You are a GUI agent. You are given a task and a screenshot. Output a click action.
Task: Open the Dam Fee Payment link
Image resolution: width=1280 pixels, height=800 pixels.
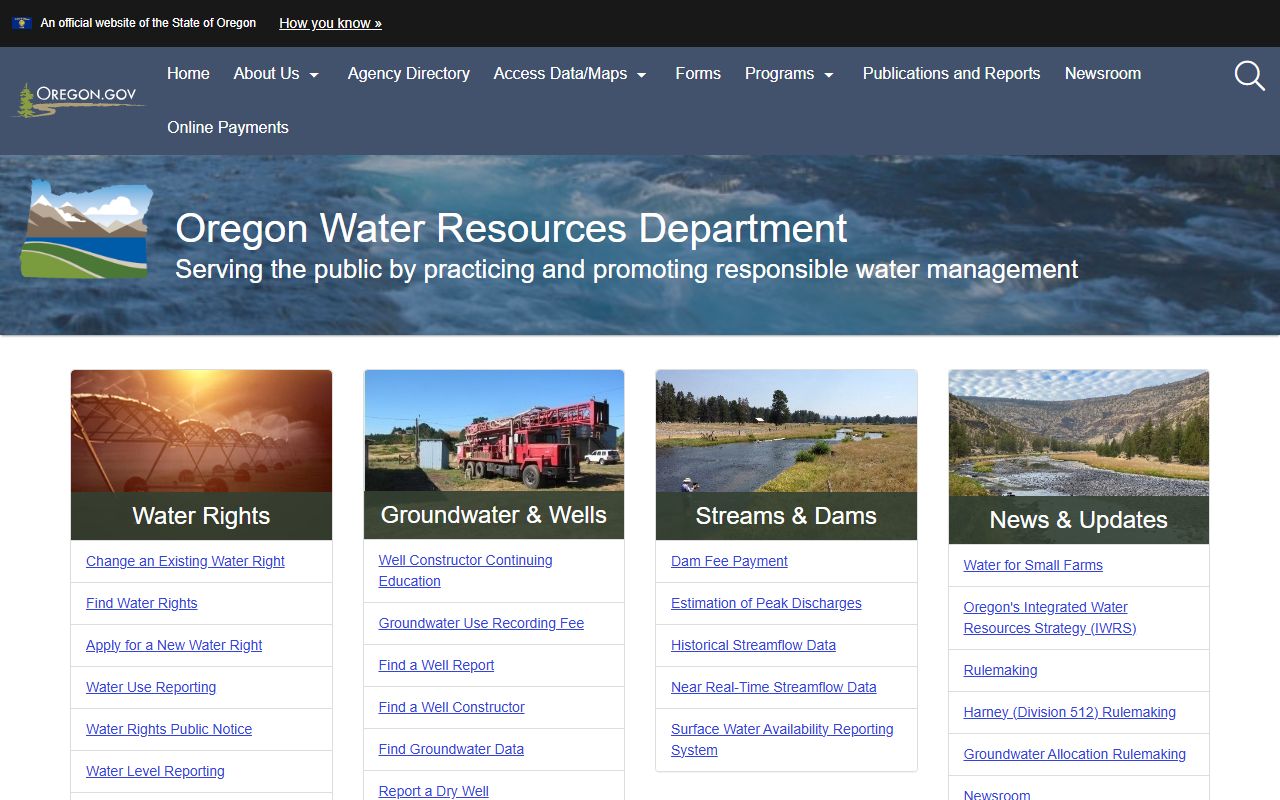729,561
